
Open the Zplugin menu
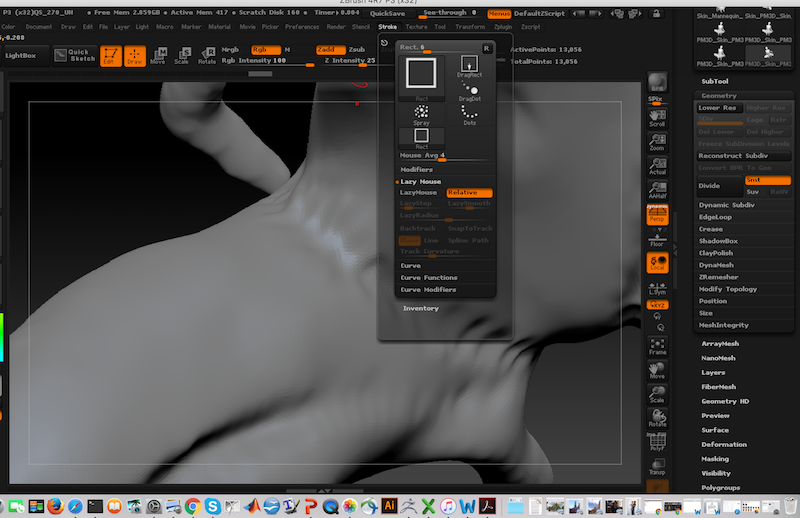point(503,27)
